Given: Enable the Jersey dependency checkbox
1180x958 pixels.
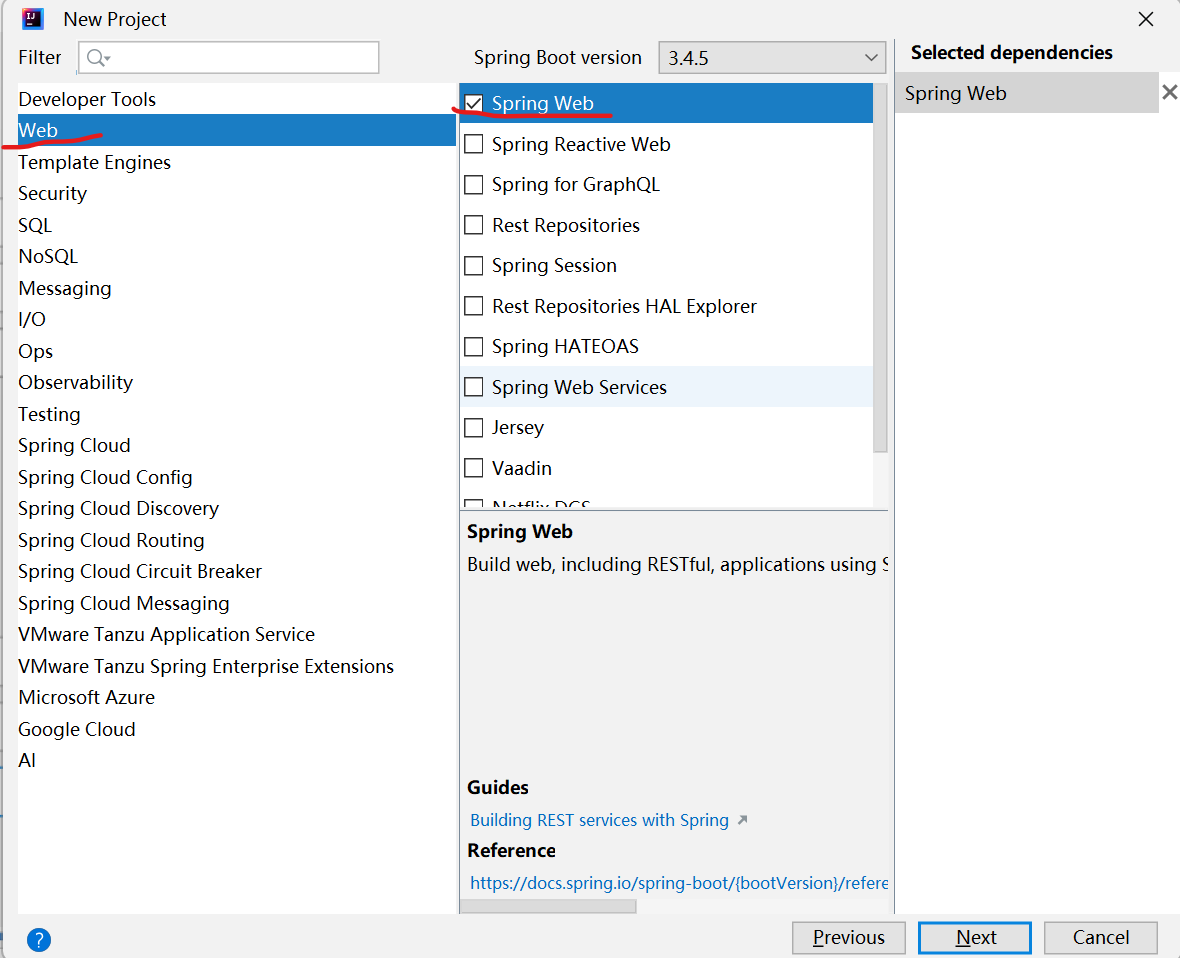Looking at the screenshot, I should (473, 427).
